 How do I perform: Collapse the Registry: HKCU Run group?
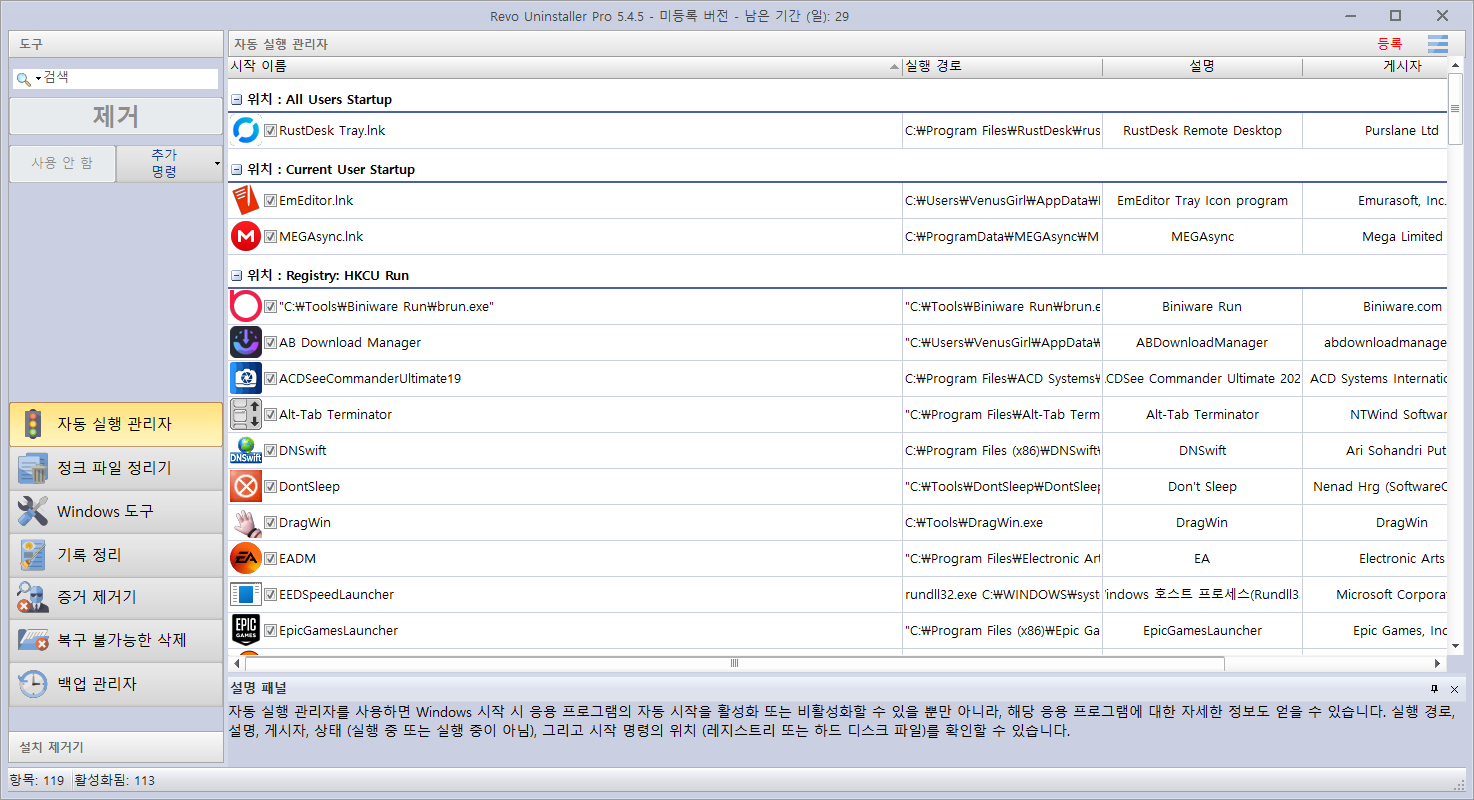pos(237,276)
